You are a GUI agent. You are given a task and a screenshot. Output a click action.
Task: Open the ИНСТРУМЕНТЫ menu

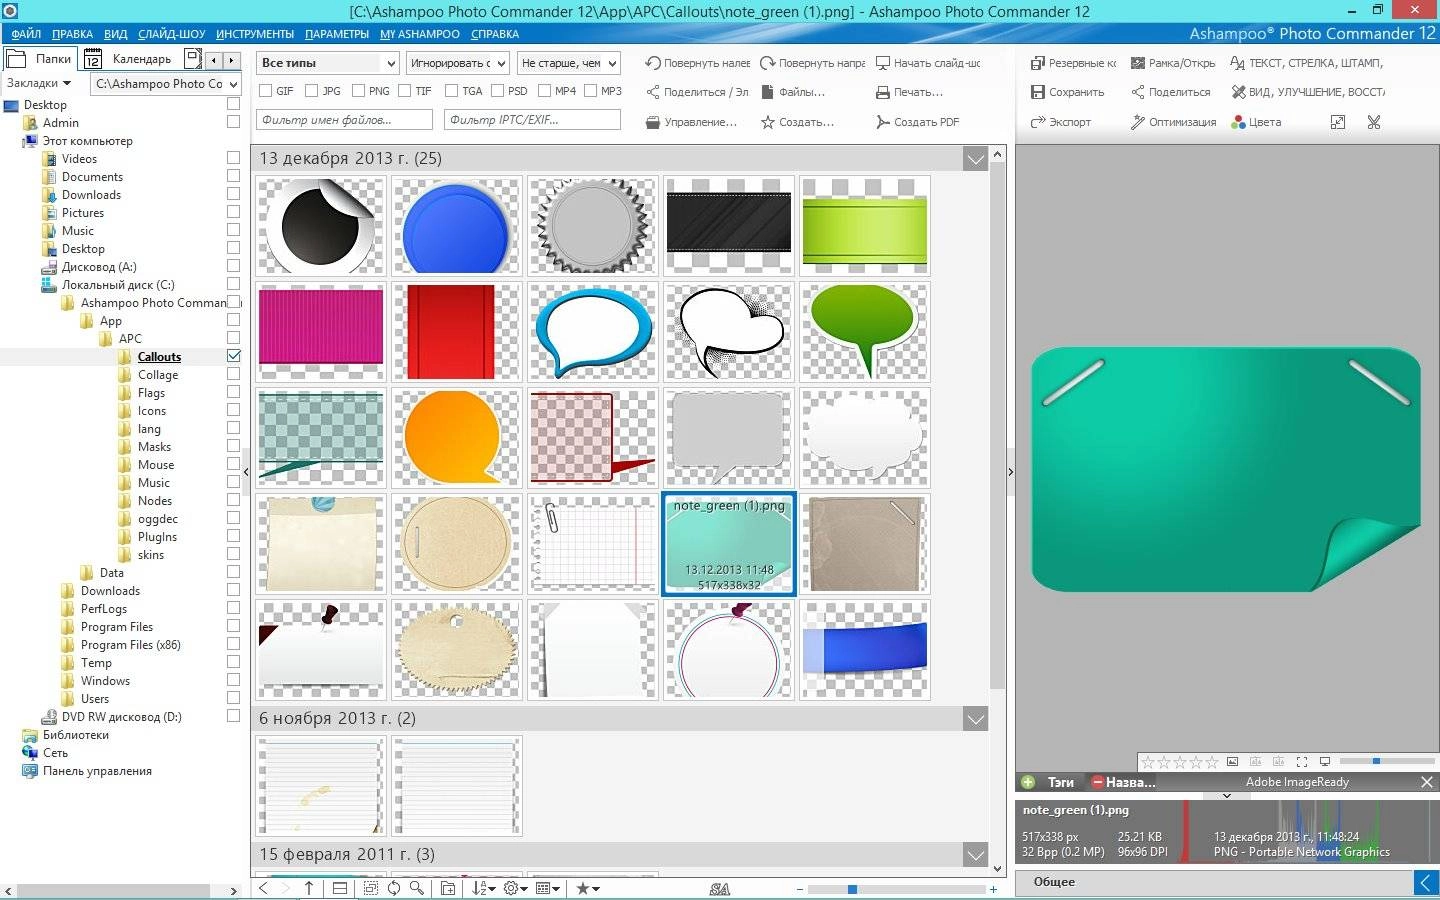[255, 34]
